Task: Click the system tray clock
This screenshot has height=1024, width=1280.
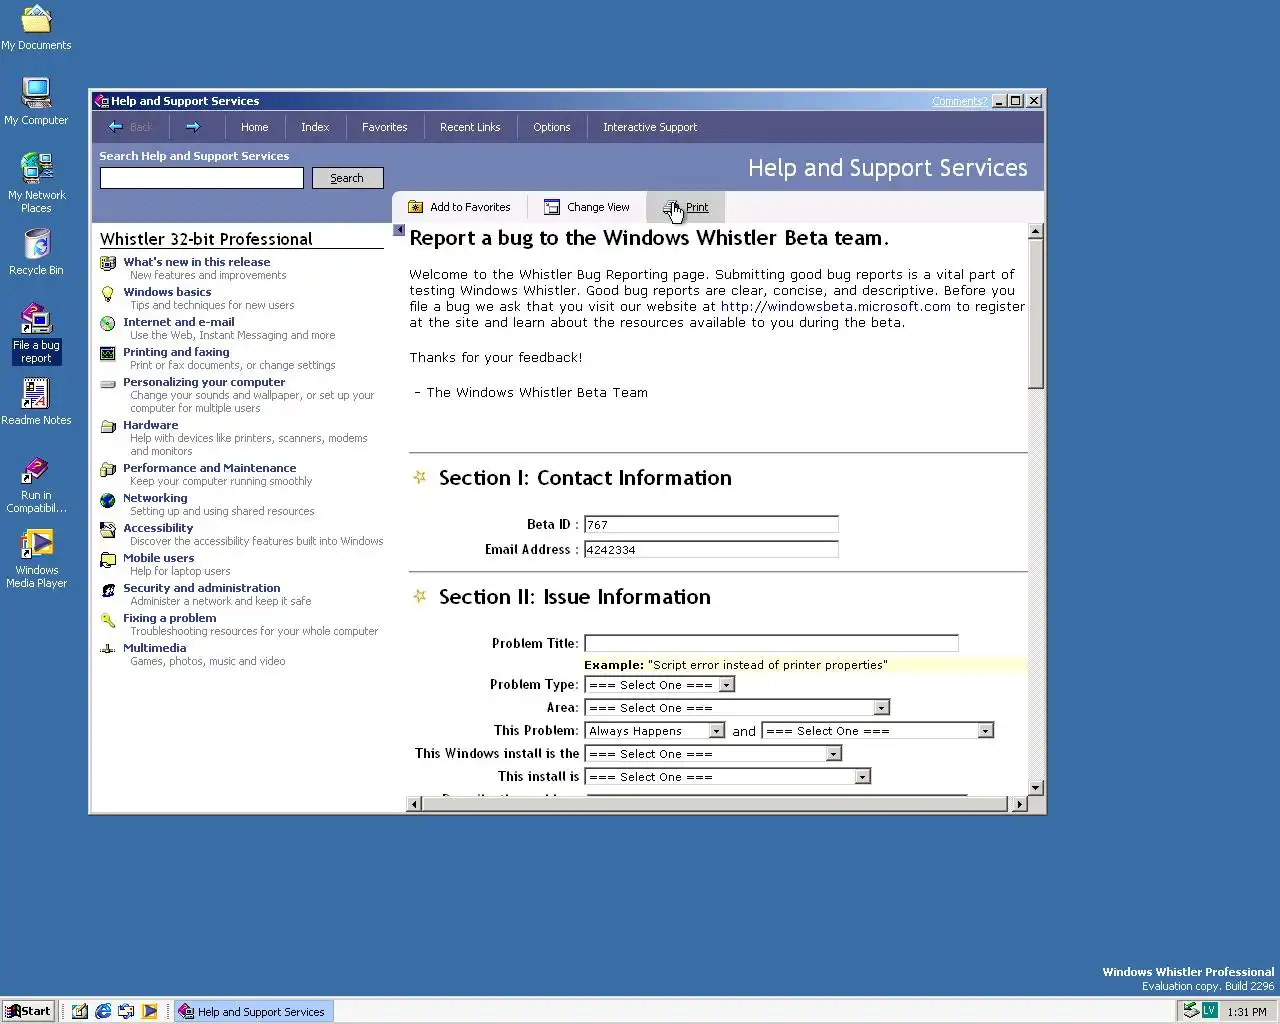Action: click(x=1246, y=1012)
